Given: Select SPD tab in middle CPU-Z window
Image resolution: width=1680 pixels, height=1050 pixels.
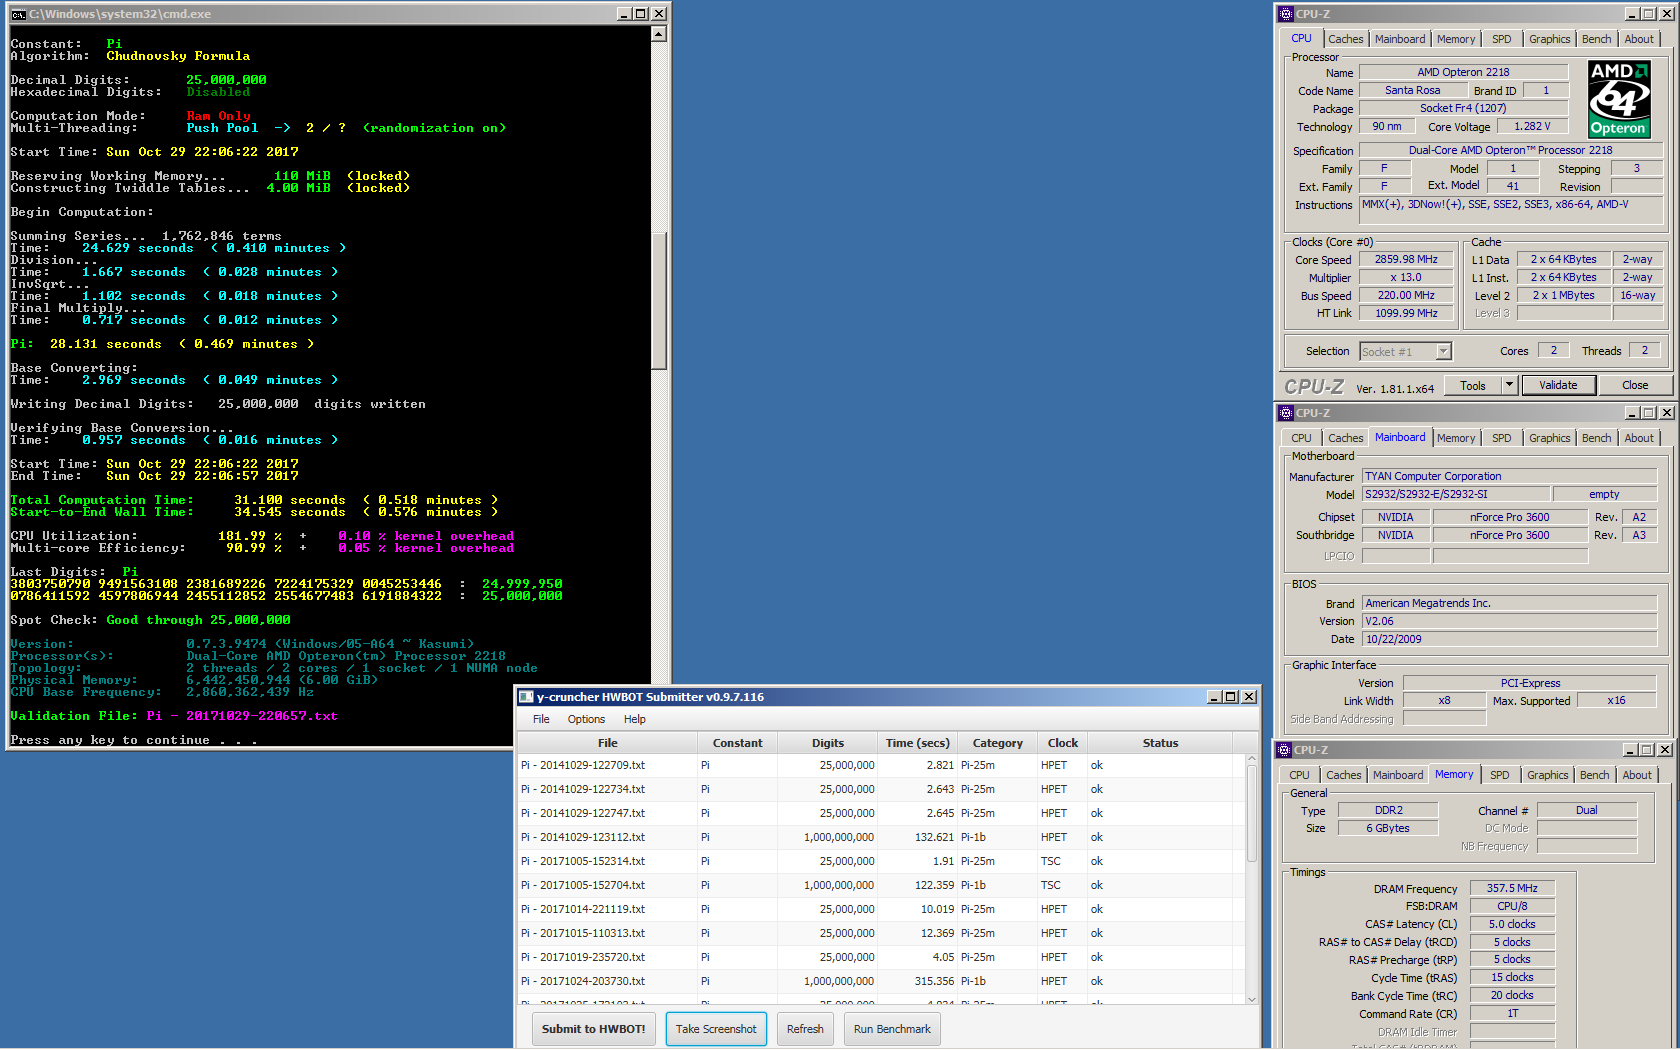Looking at the screenshot, I should 1502,438.
